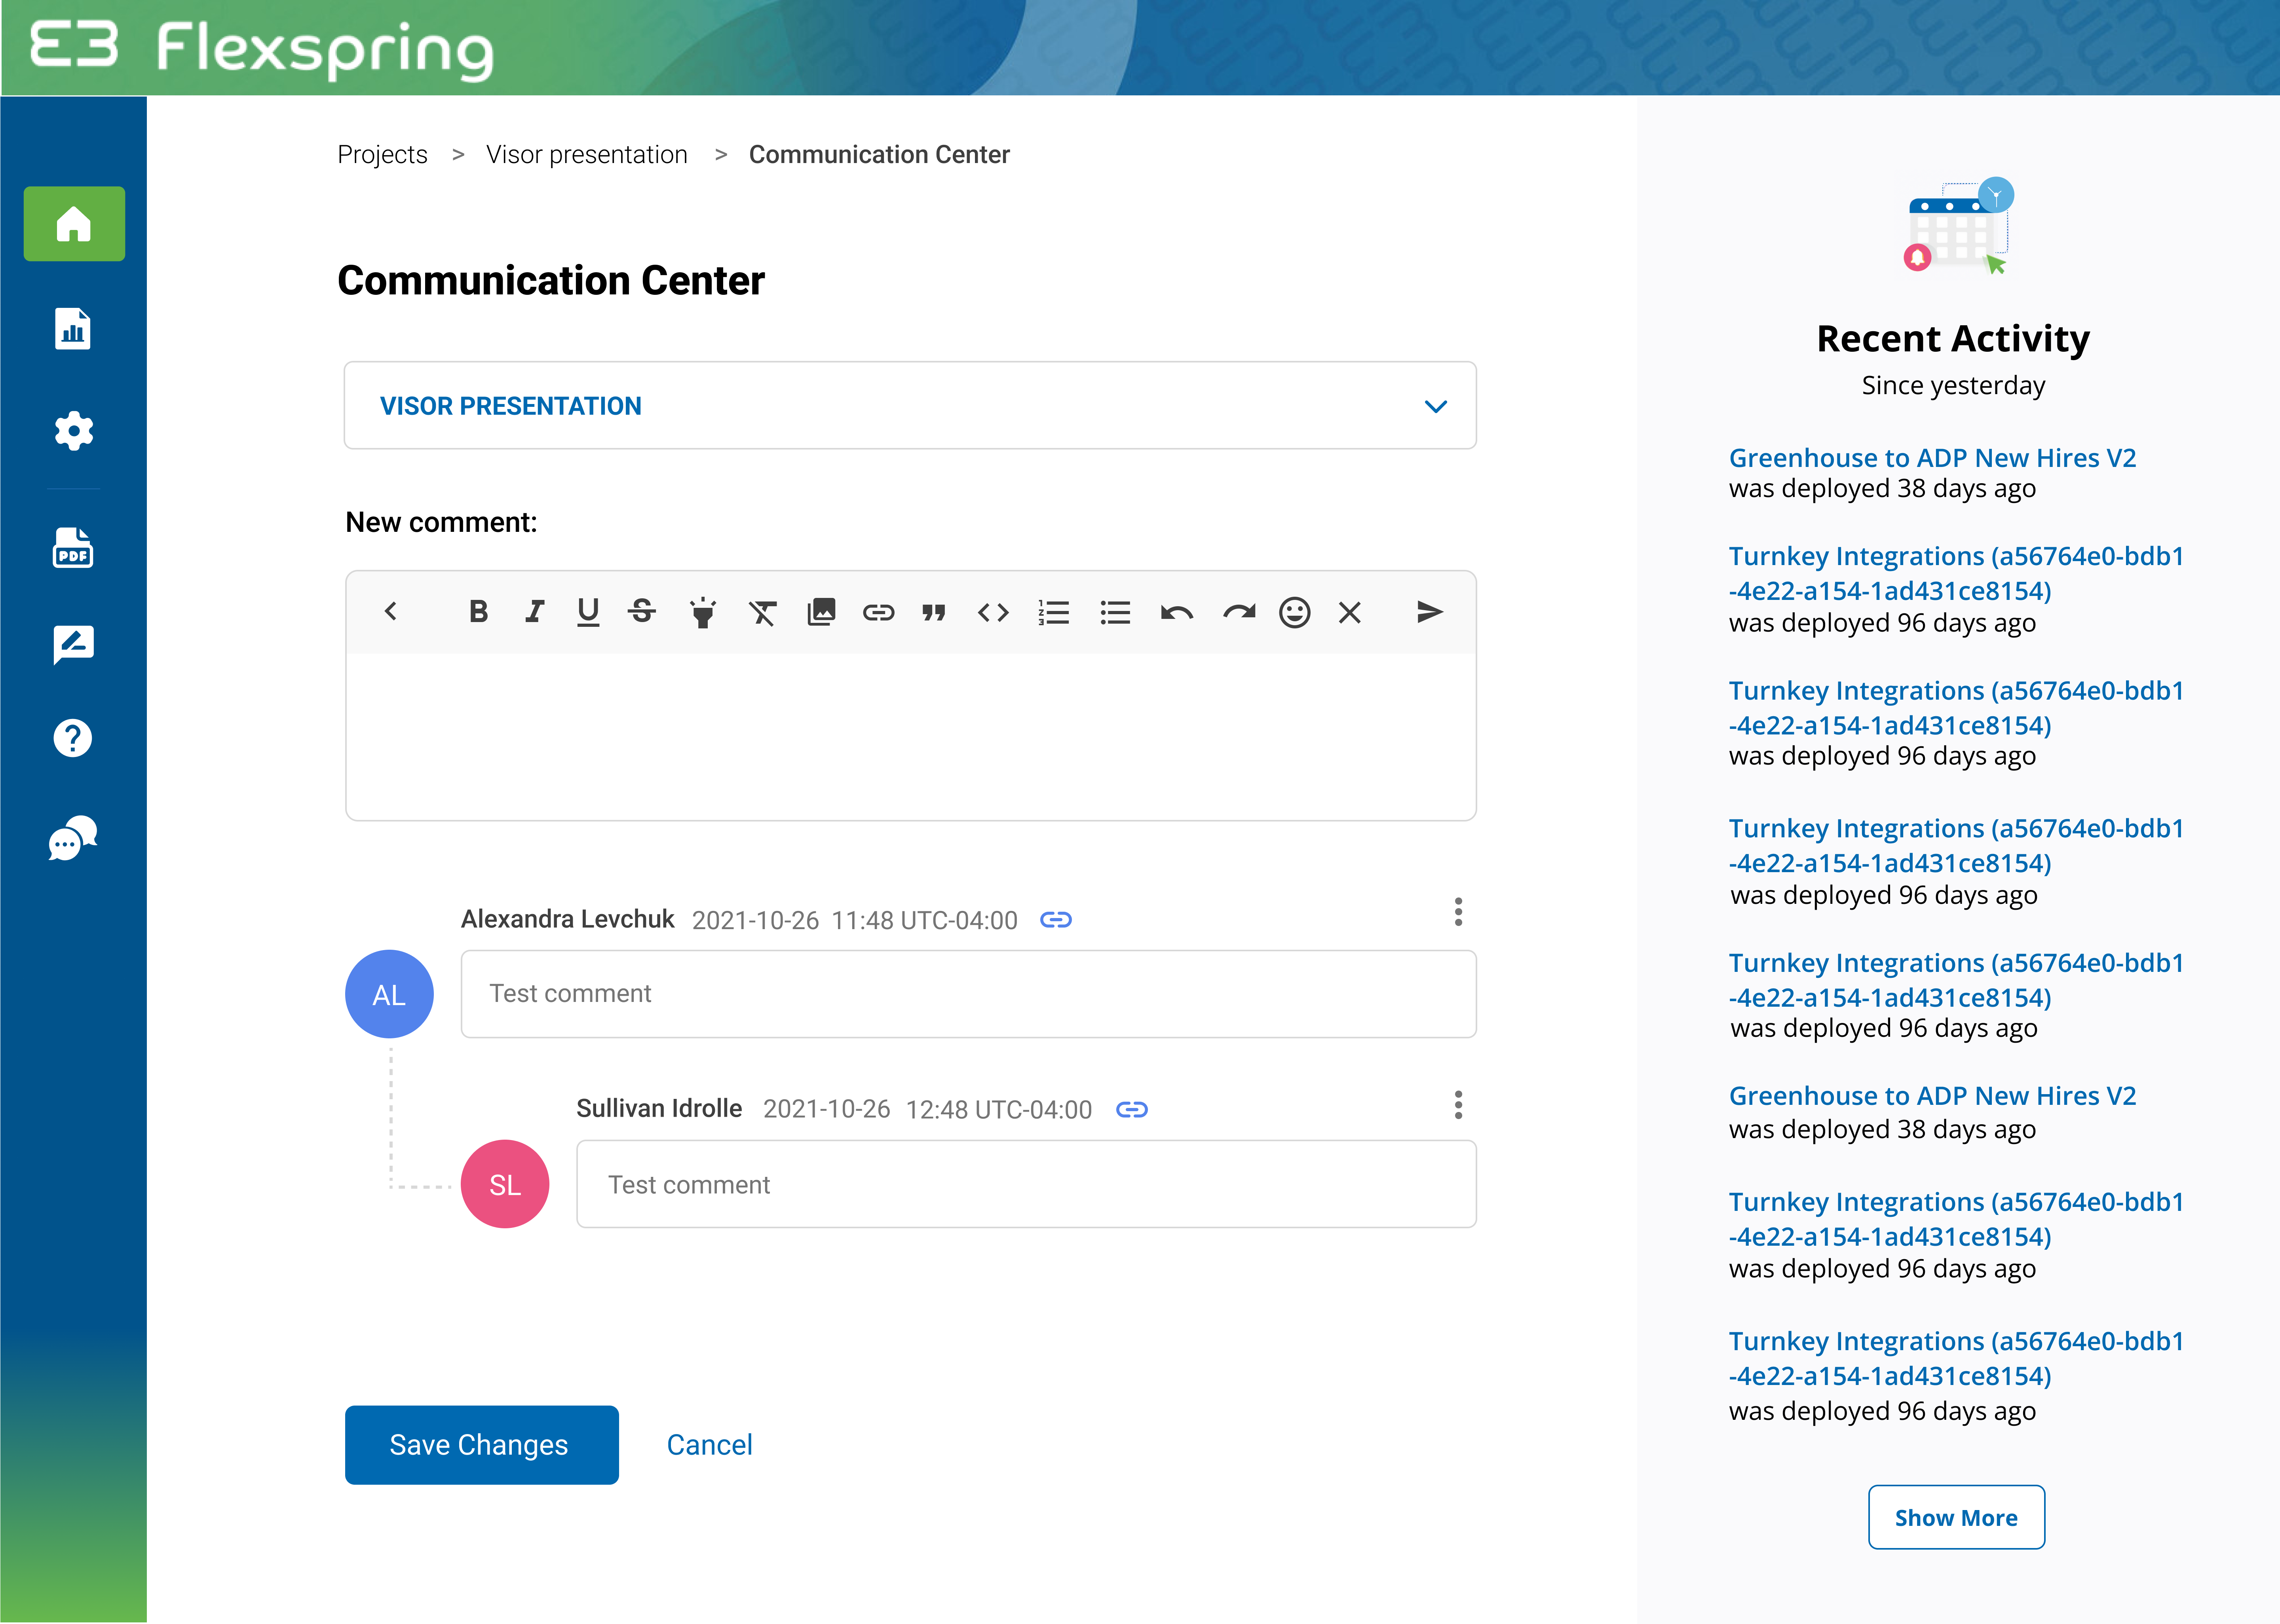Copy link to Sullivan Idrolle's comment
Screen dimensions: 2280x1624
[x=1132, y=1110]
